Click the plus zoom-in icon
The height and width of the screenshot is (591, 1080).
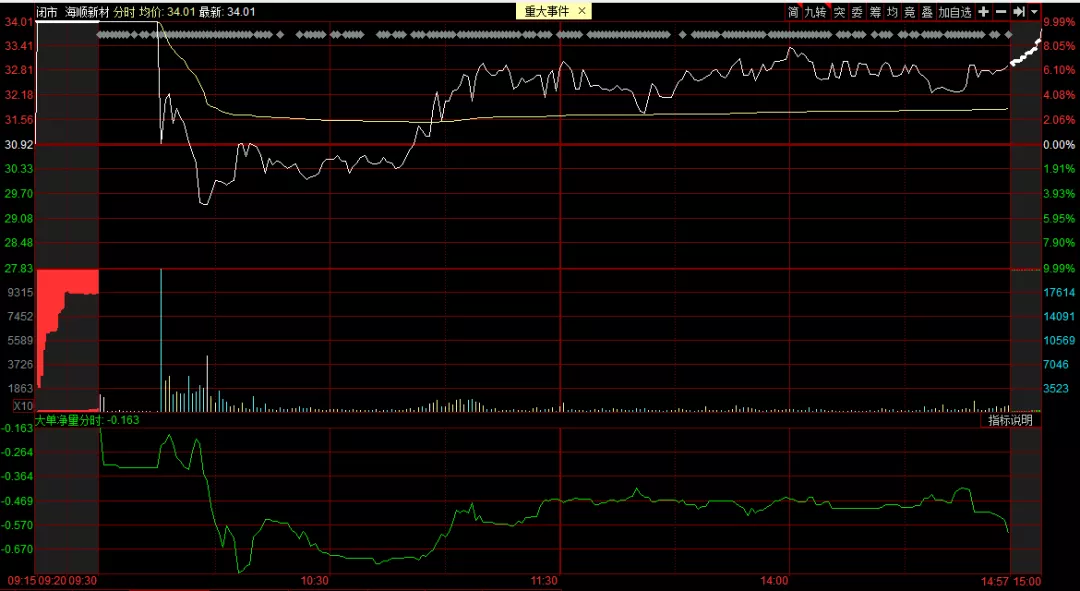pos(984,12)
